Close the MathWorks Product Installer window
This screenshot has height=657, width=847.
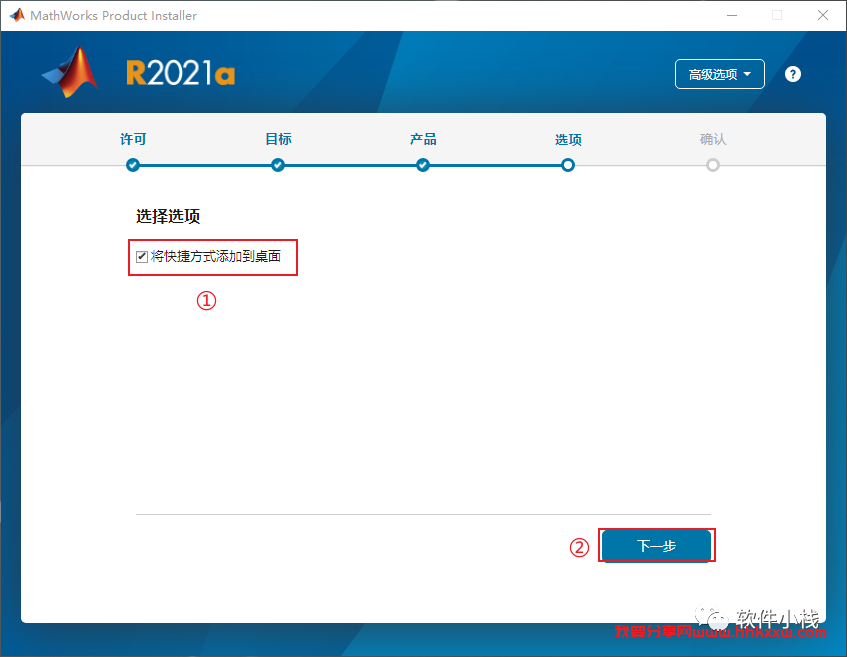[823, 15]
